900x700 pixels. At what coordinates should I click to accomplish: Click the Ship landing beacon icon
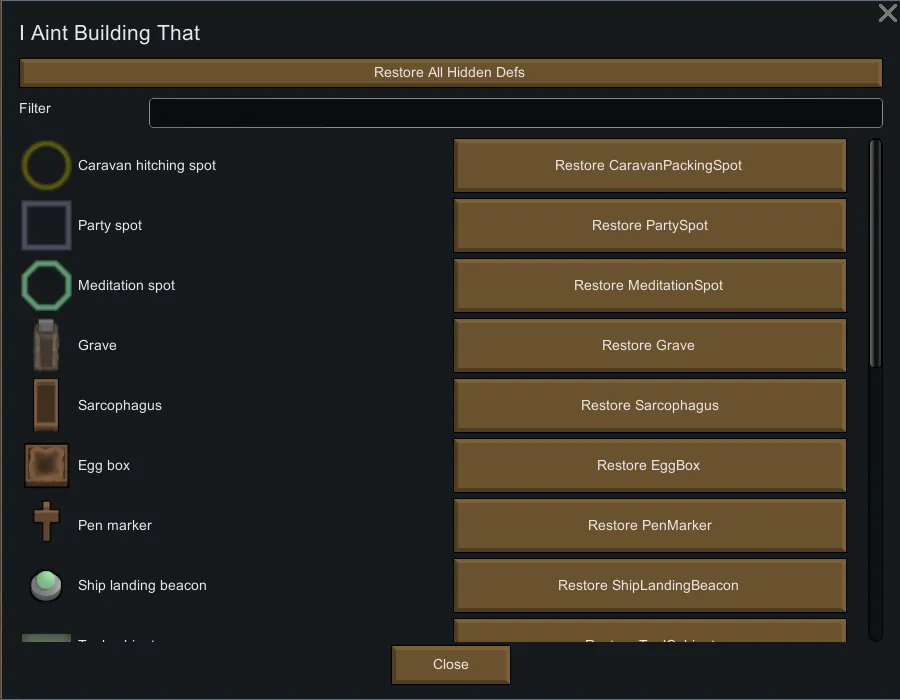[46, 586]
